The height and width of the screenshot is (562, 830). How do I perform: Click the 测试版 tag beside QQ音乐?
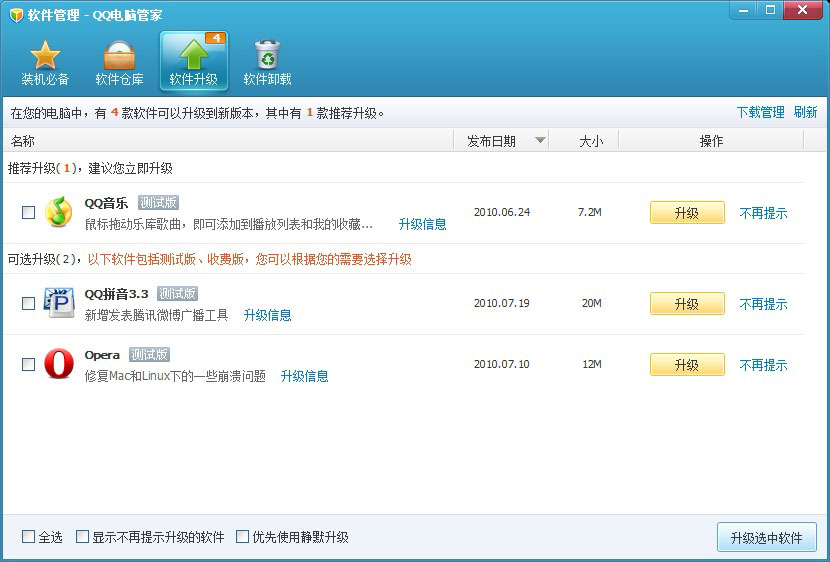[158, 202]
